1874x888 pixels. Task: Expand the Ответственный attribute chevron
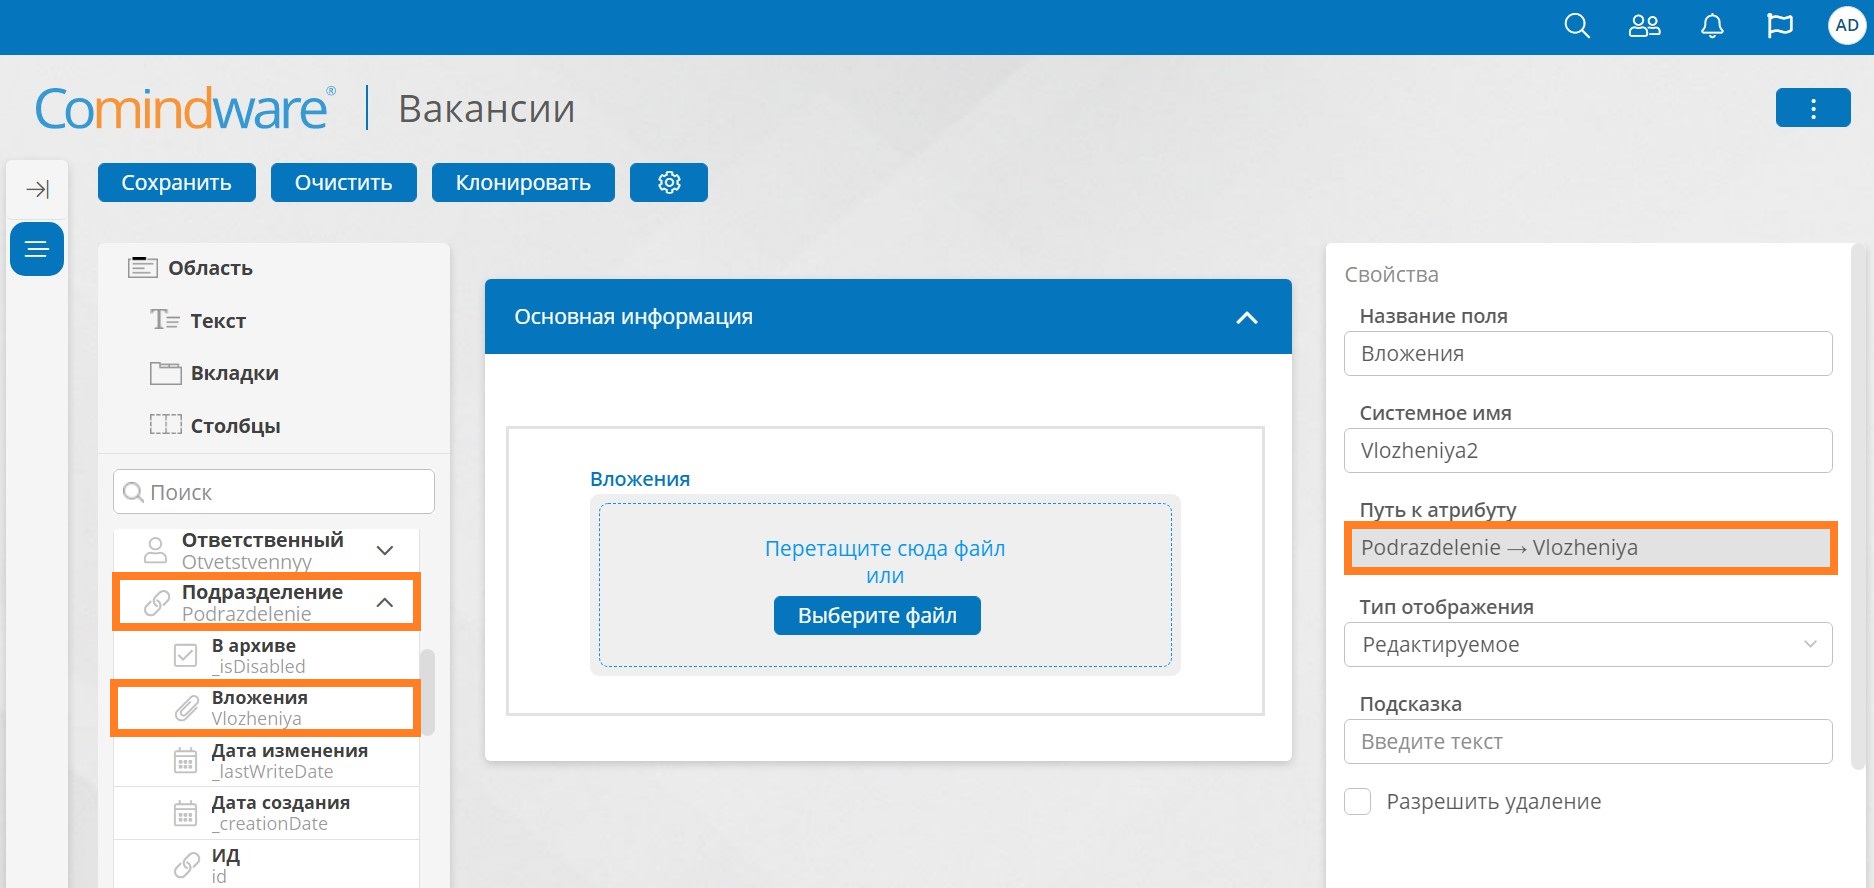pyautogui.click(x=385, y=550)
